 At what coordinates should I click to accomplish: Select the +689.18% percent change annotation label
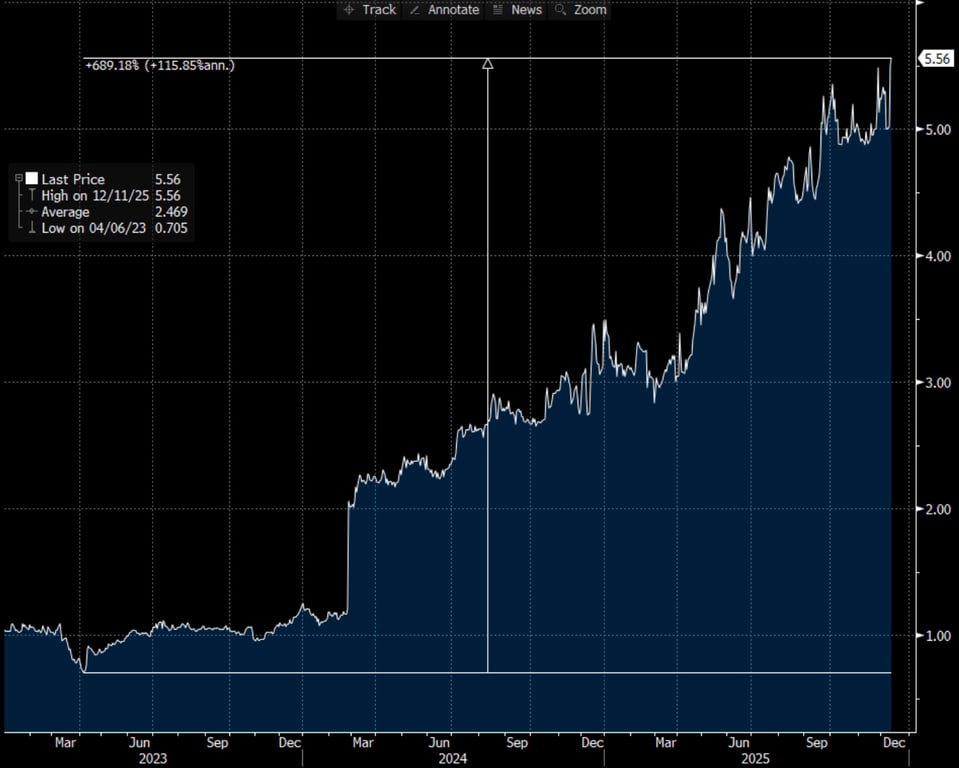[x=161, y=65]
